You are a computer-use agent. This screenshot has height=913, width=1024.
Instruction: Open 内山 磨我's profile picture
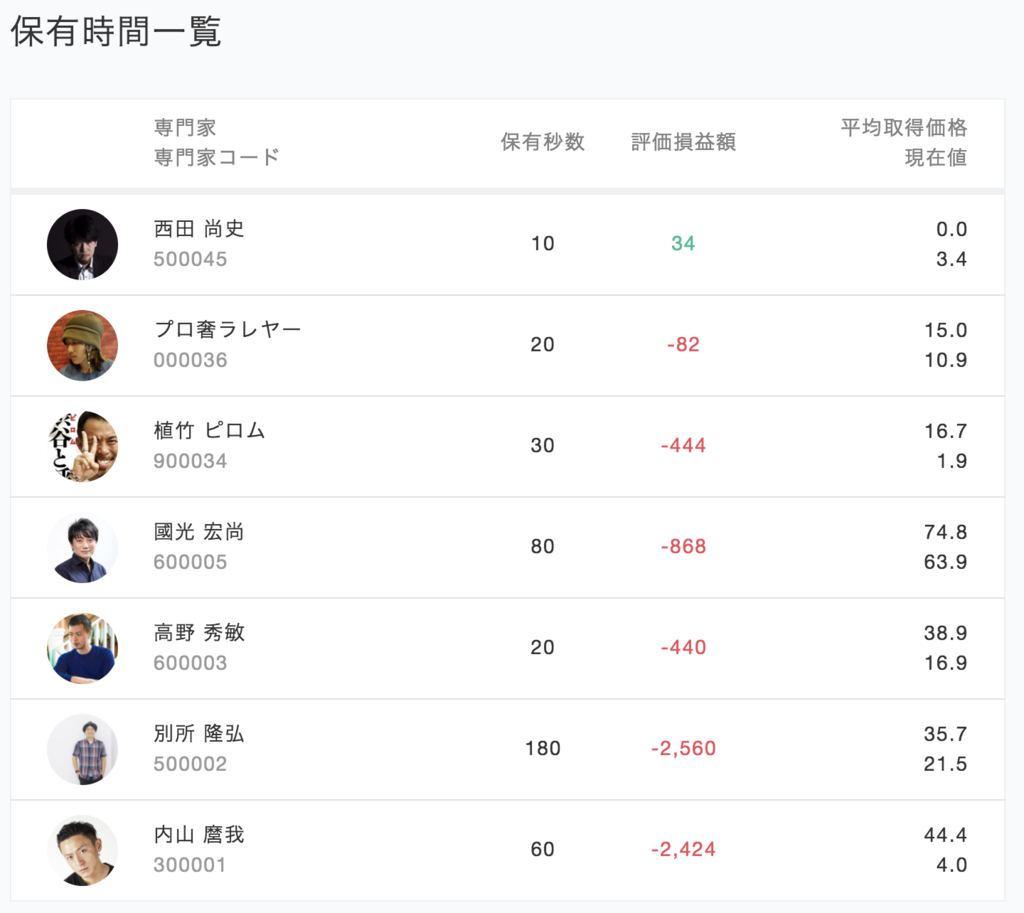pyautogui.click(x=83, y=850)
